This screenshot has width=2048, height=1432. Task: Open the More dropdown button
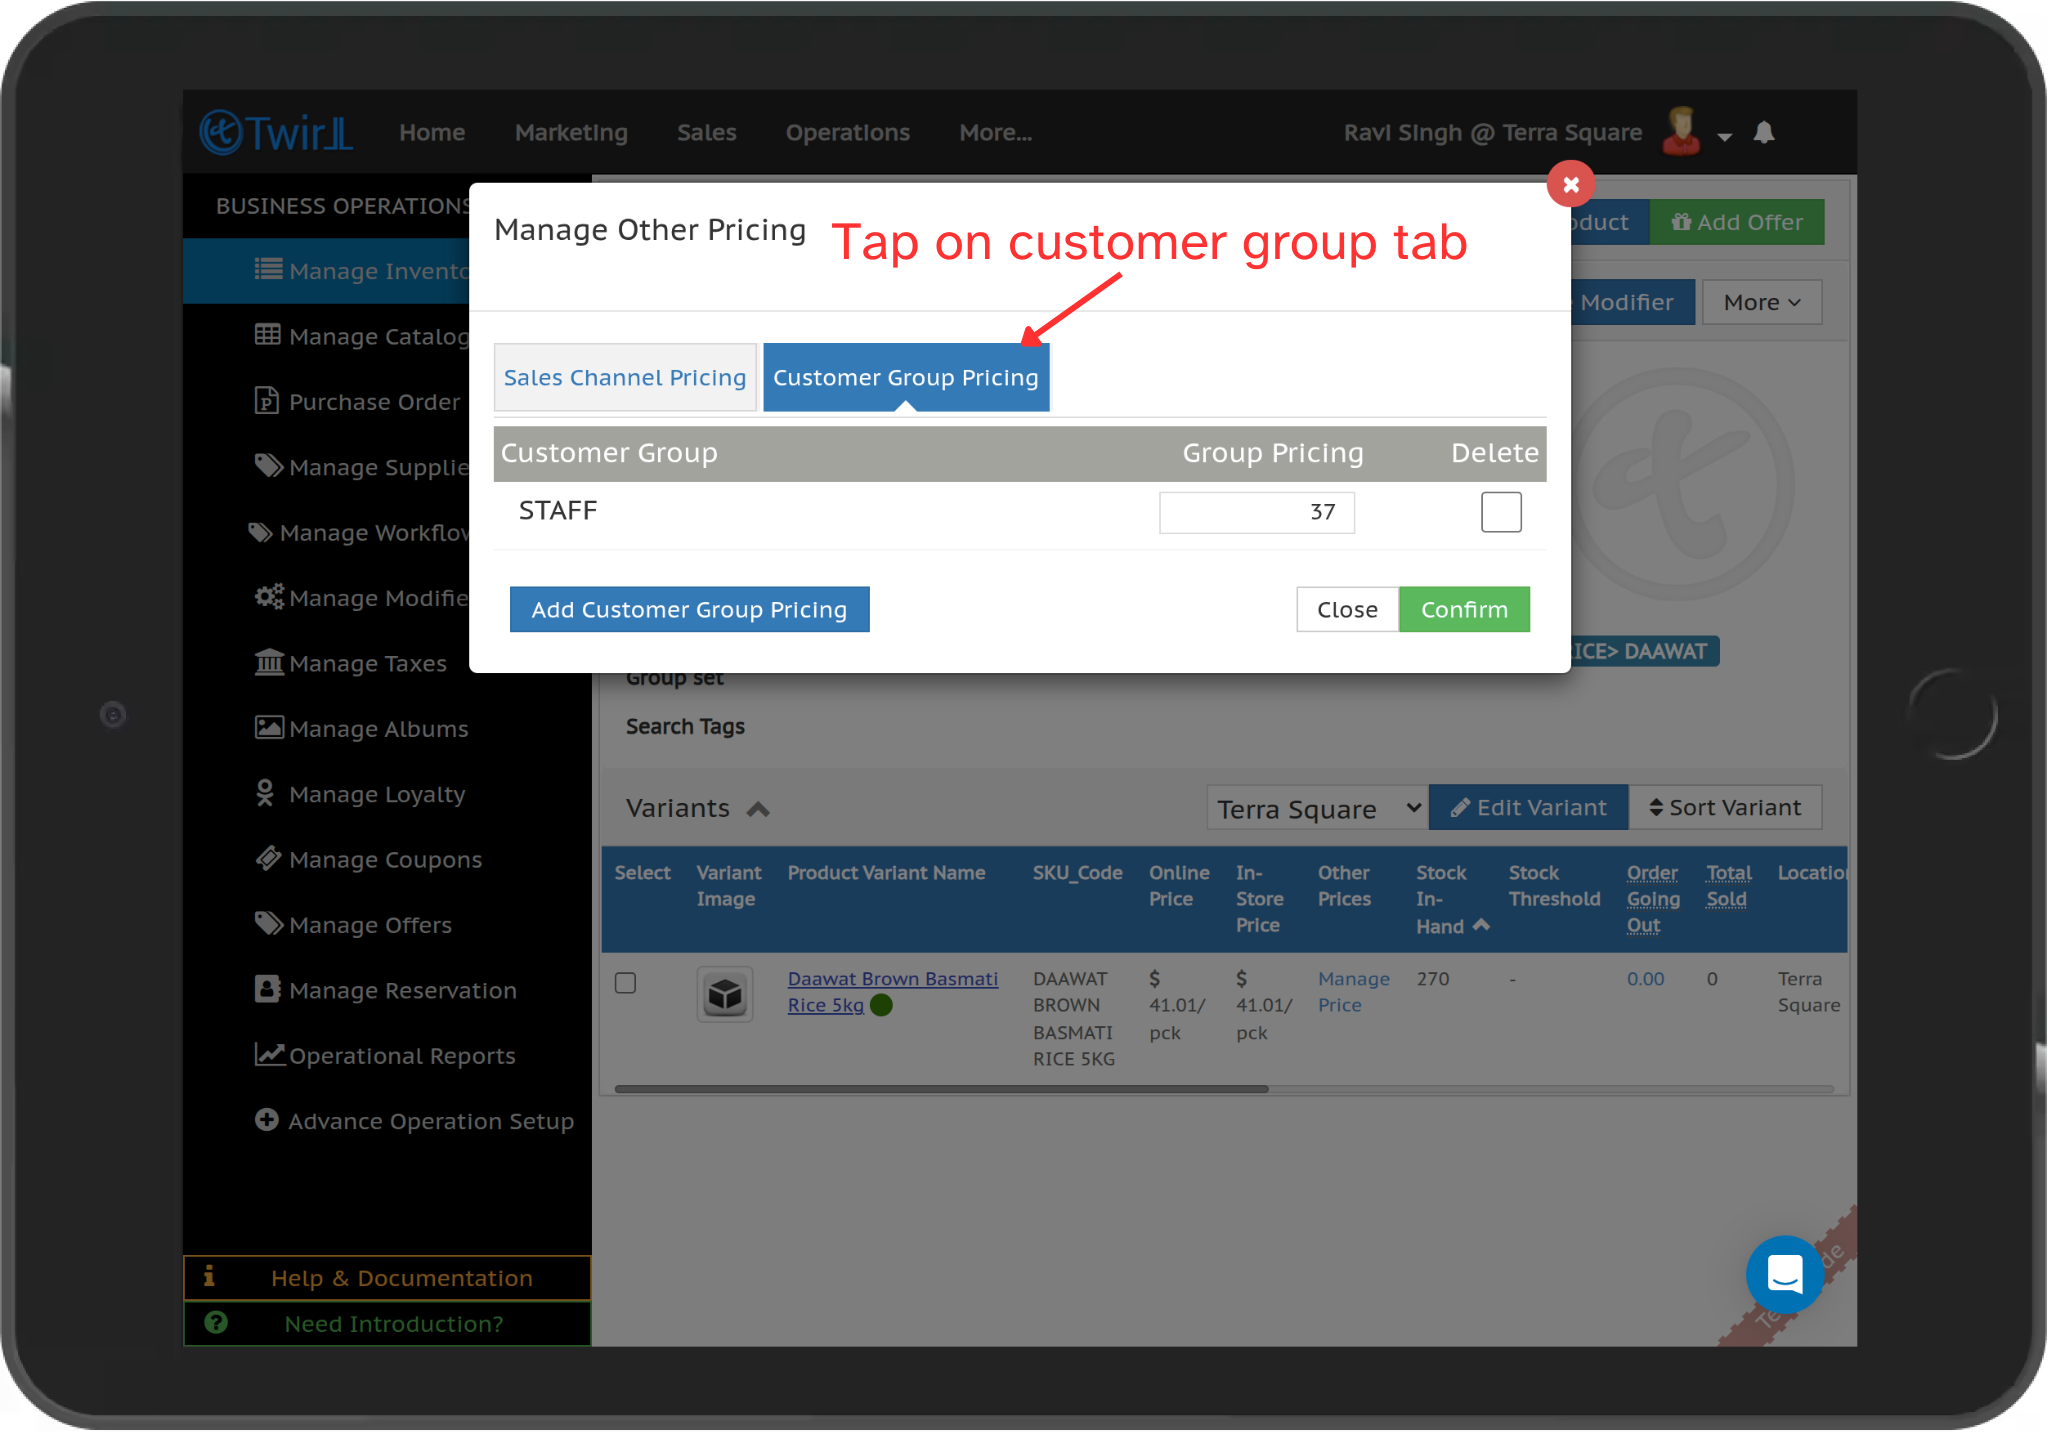point(1762,302)
